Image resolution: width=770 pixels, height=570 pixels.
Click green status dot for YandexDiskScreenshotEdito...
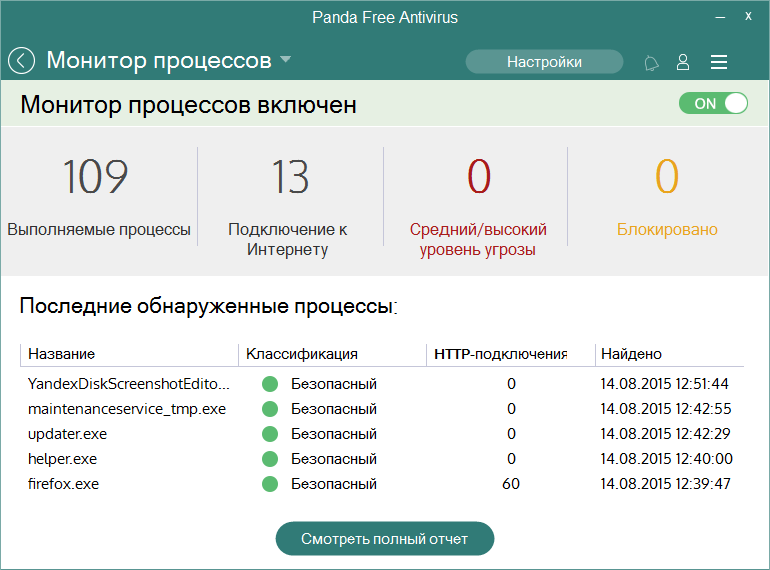[x=270, y=384]
